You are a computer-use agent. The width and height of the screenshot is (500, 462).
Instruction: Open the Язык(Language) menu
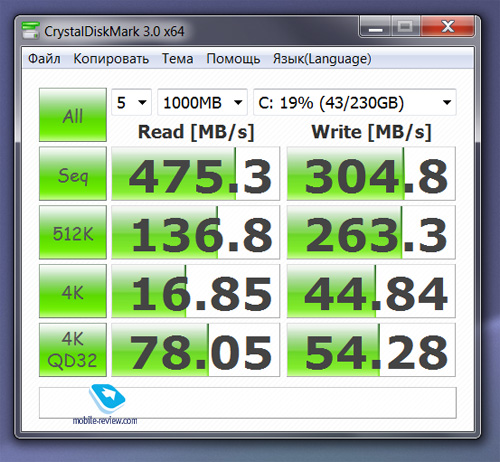[x=322, y=59]
